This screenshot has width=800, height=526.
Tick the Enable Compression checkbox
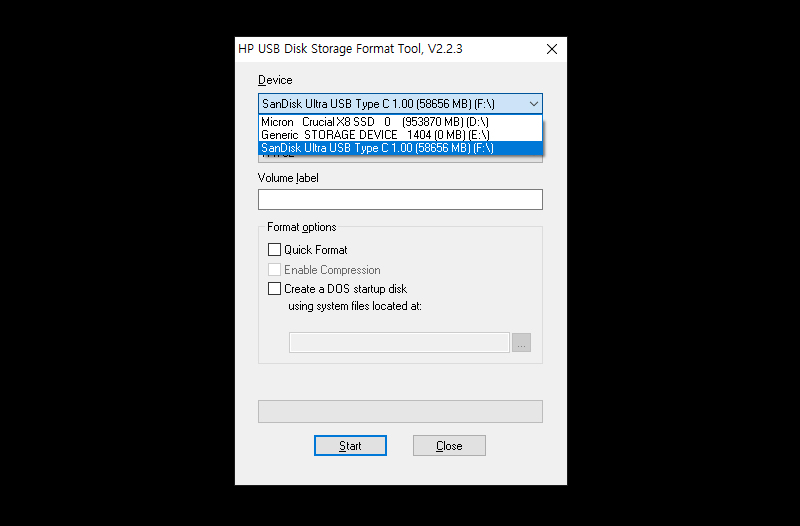tap(275, 270)
